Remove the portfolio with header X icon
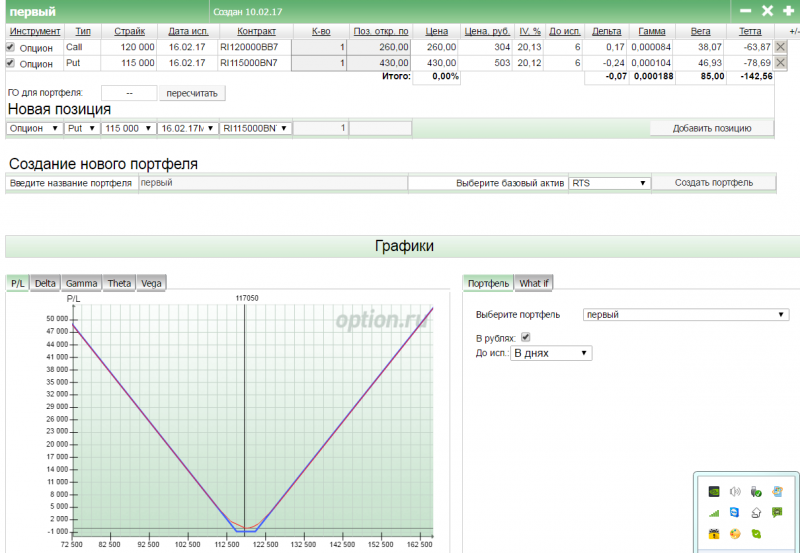Viewport: 800px width, 553px height. (x=767, y=11)
